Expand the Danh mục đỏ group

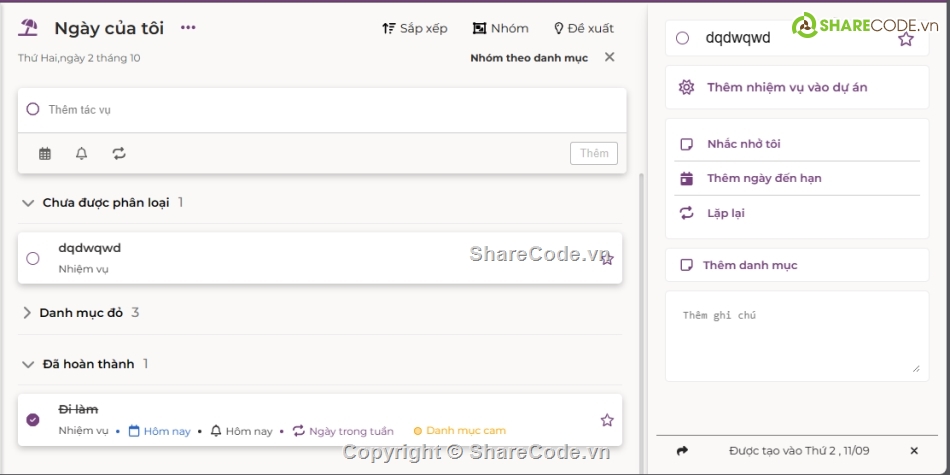27,313
